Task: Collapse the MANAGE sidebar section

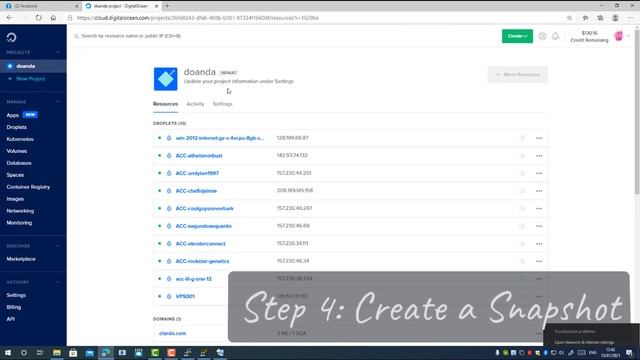Action: [x=58, y=102]
